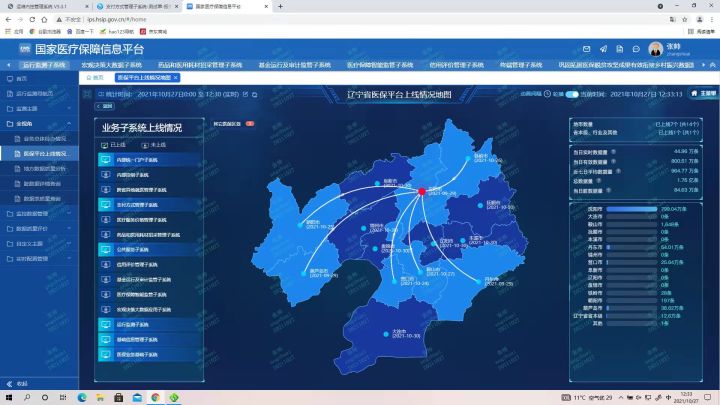Click help icon next to 当日实时数据量
This screenshot has height=405, width=720.
[x=613, y=152]
